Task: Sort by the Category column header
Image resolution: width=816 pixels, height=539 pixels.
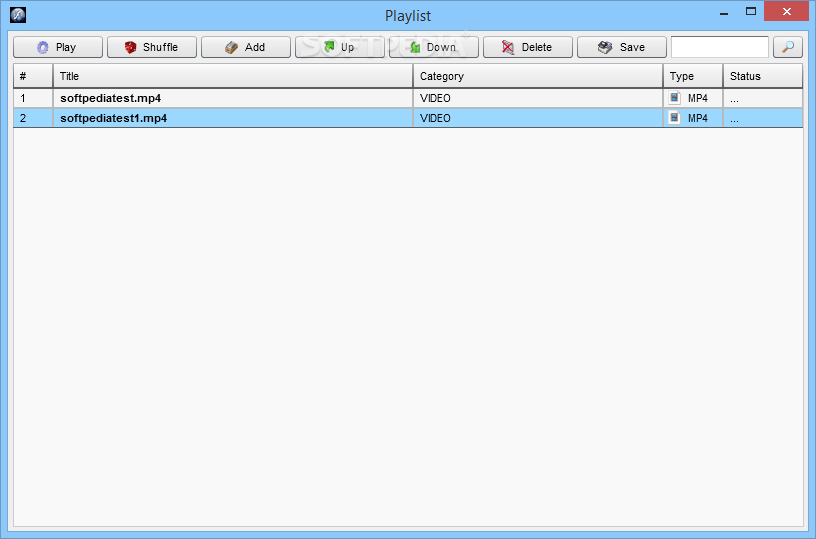Action: tap(538, 76)
